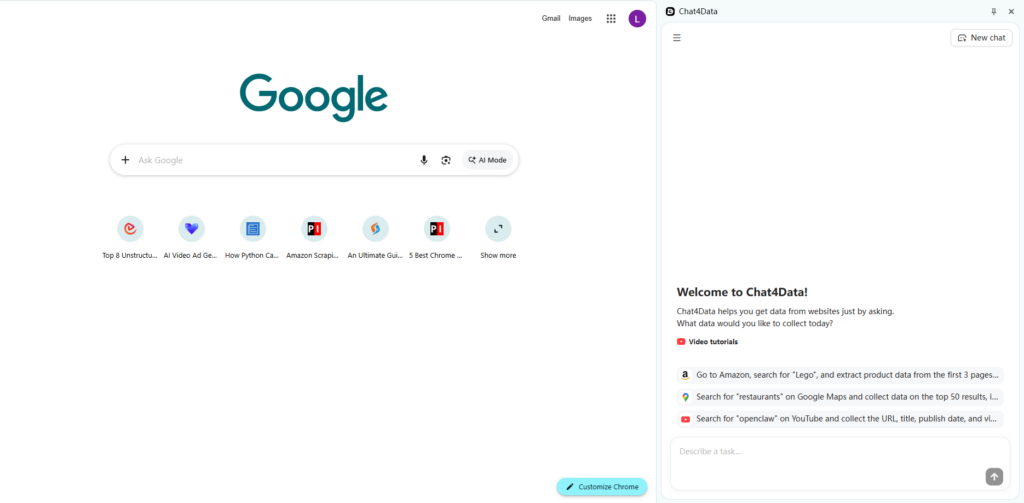Open the Images link
1024x503 pixels.
click(580, 18)
